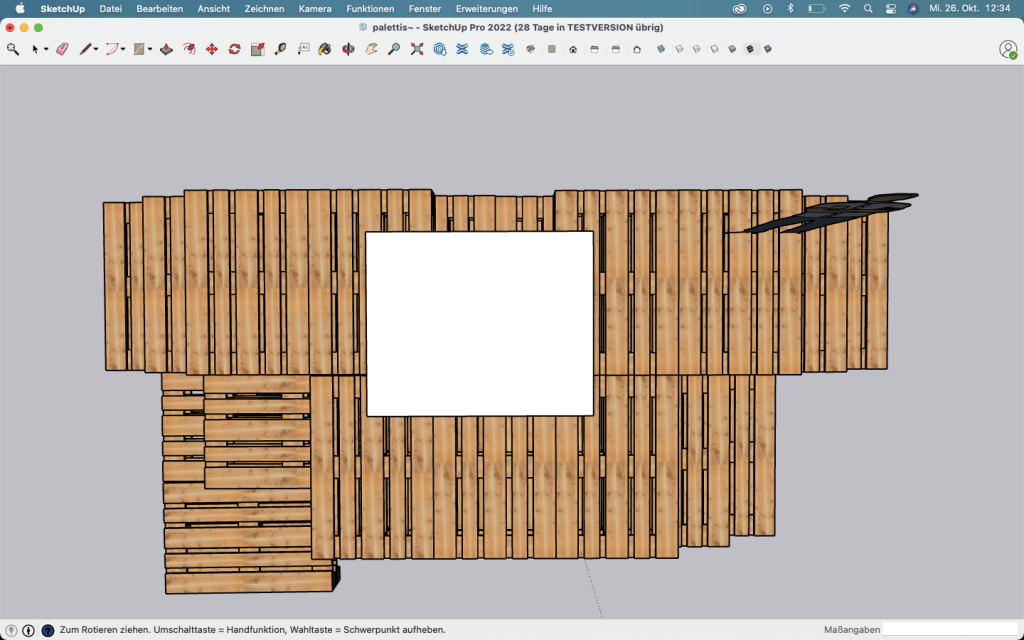Open the Kamera menu
Viewport: 1024px width, 640px height.
pyautogui.click(x=315, y=8)
